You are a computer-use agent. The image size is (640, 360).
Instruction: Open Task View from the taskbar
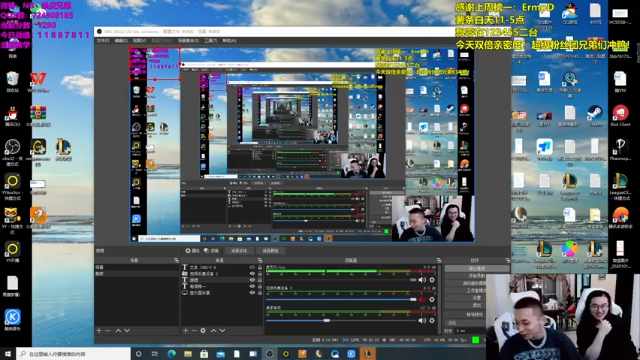click(x=155, y=353)
